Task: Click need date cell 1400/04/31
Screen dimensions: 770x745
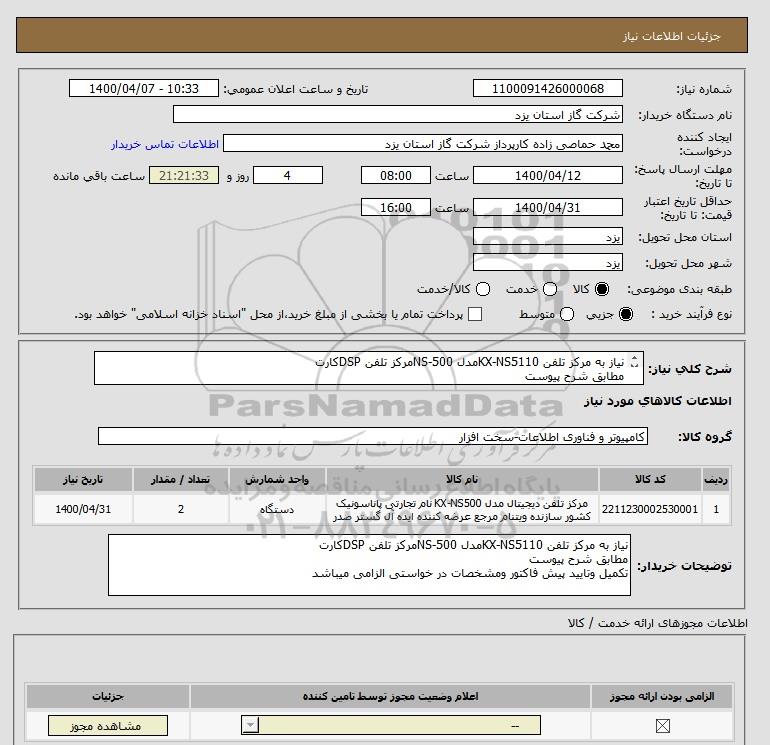Action: 83,509
